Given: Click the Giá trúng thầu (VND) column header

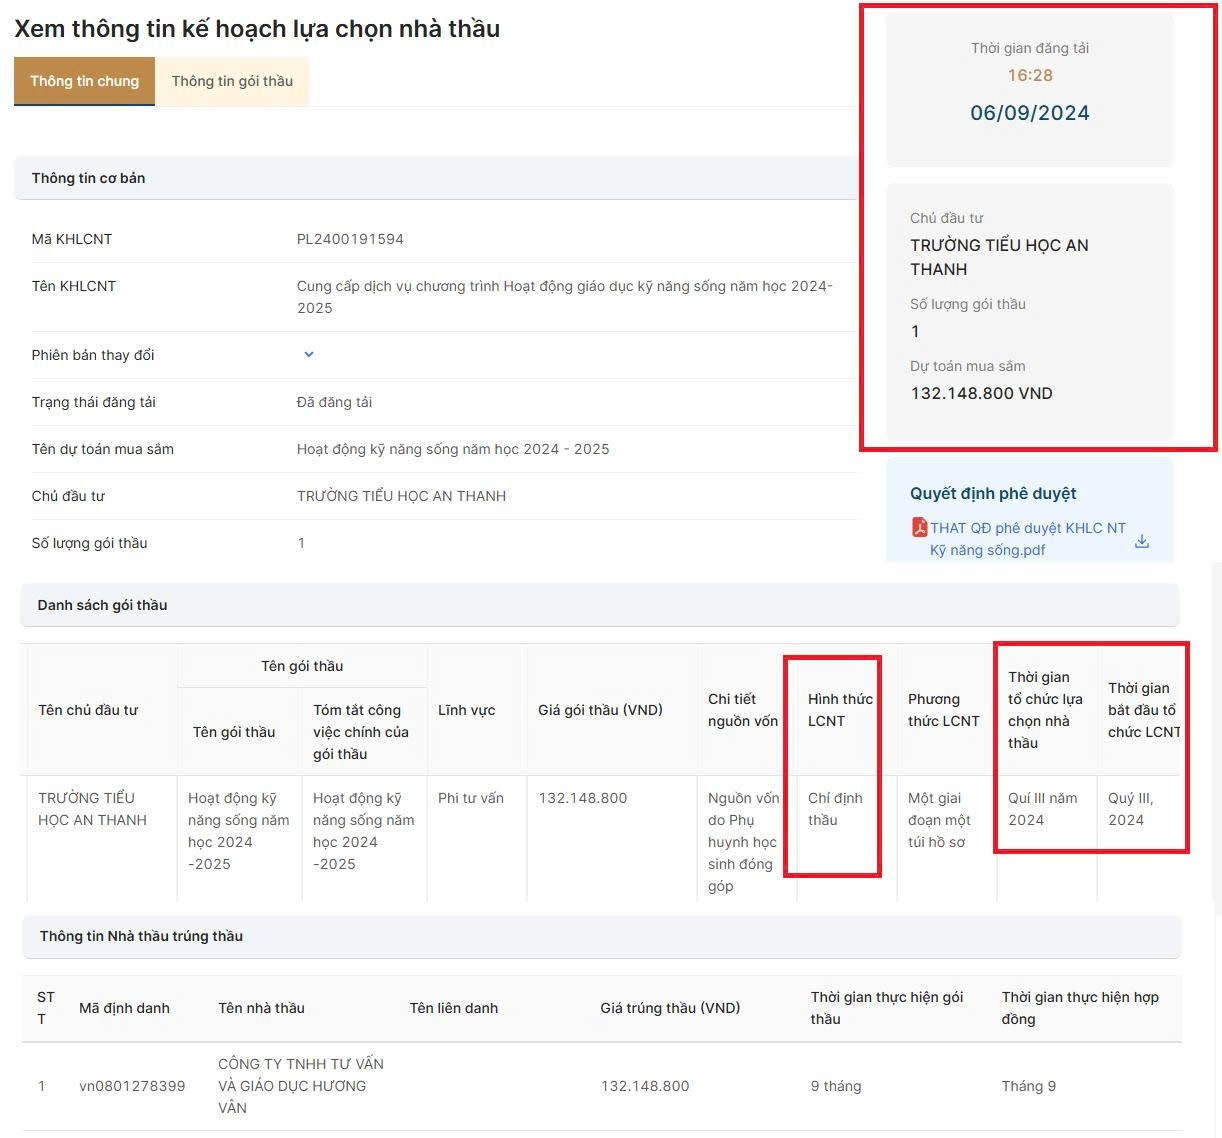Looking at the screenshot, I should click(670, 1008).
